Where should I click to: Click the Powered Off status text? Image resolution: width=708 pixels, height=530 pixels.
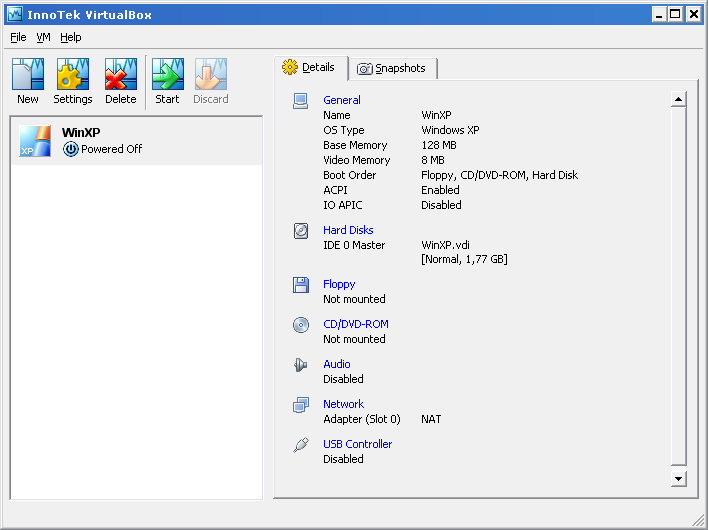tap(112, 149)
